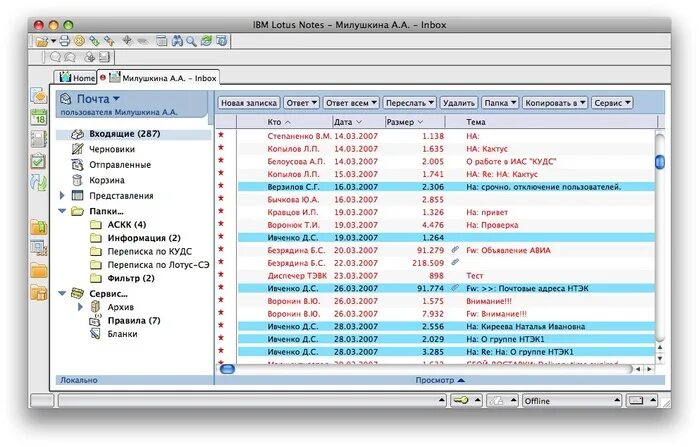The height and width of the screenshot is (447, 699).
Task: Open Calendar sidebar icon showing 18
Action: coord(39,118)
